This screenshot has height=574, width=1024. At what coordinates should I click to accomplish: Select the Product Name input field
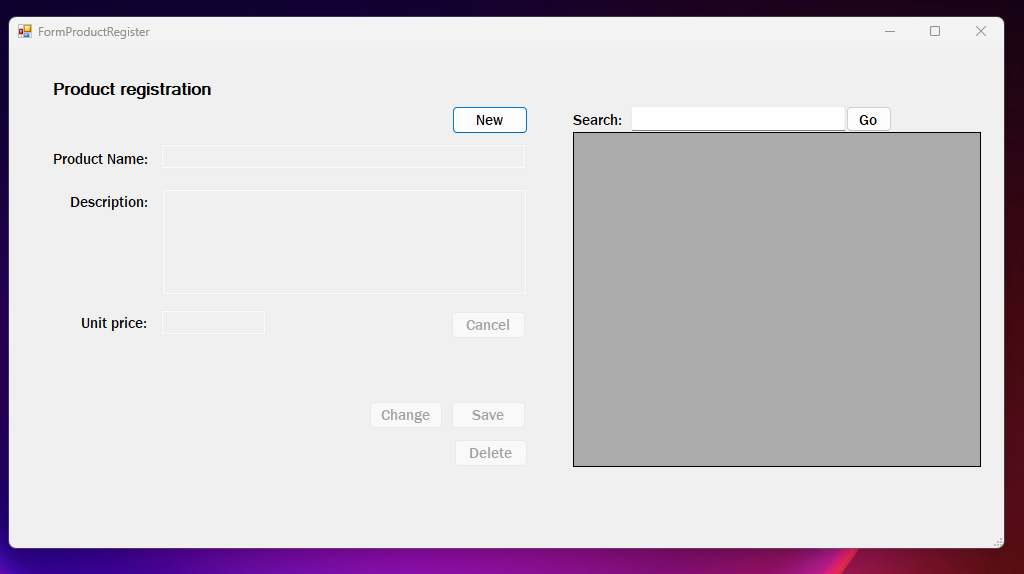pyautogui.click(x=344, y=157)
